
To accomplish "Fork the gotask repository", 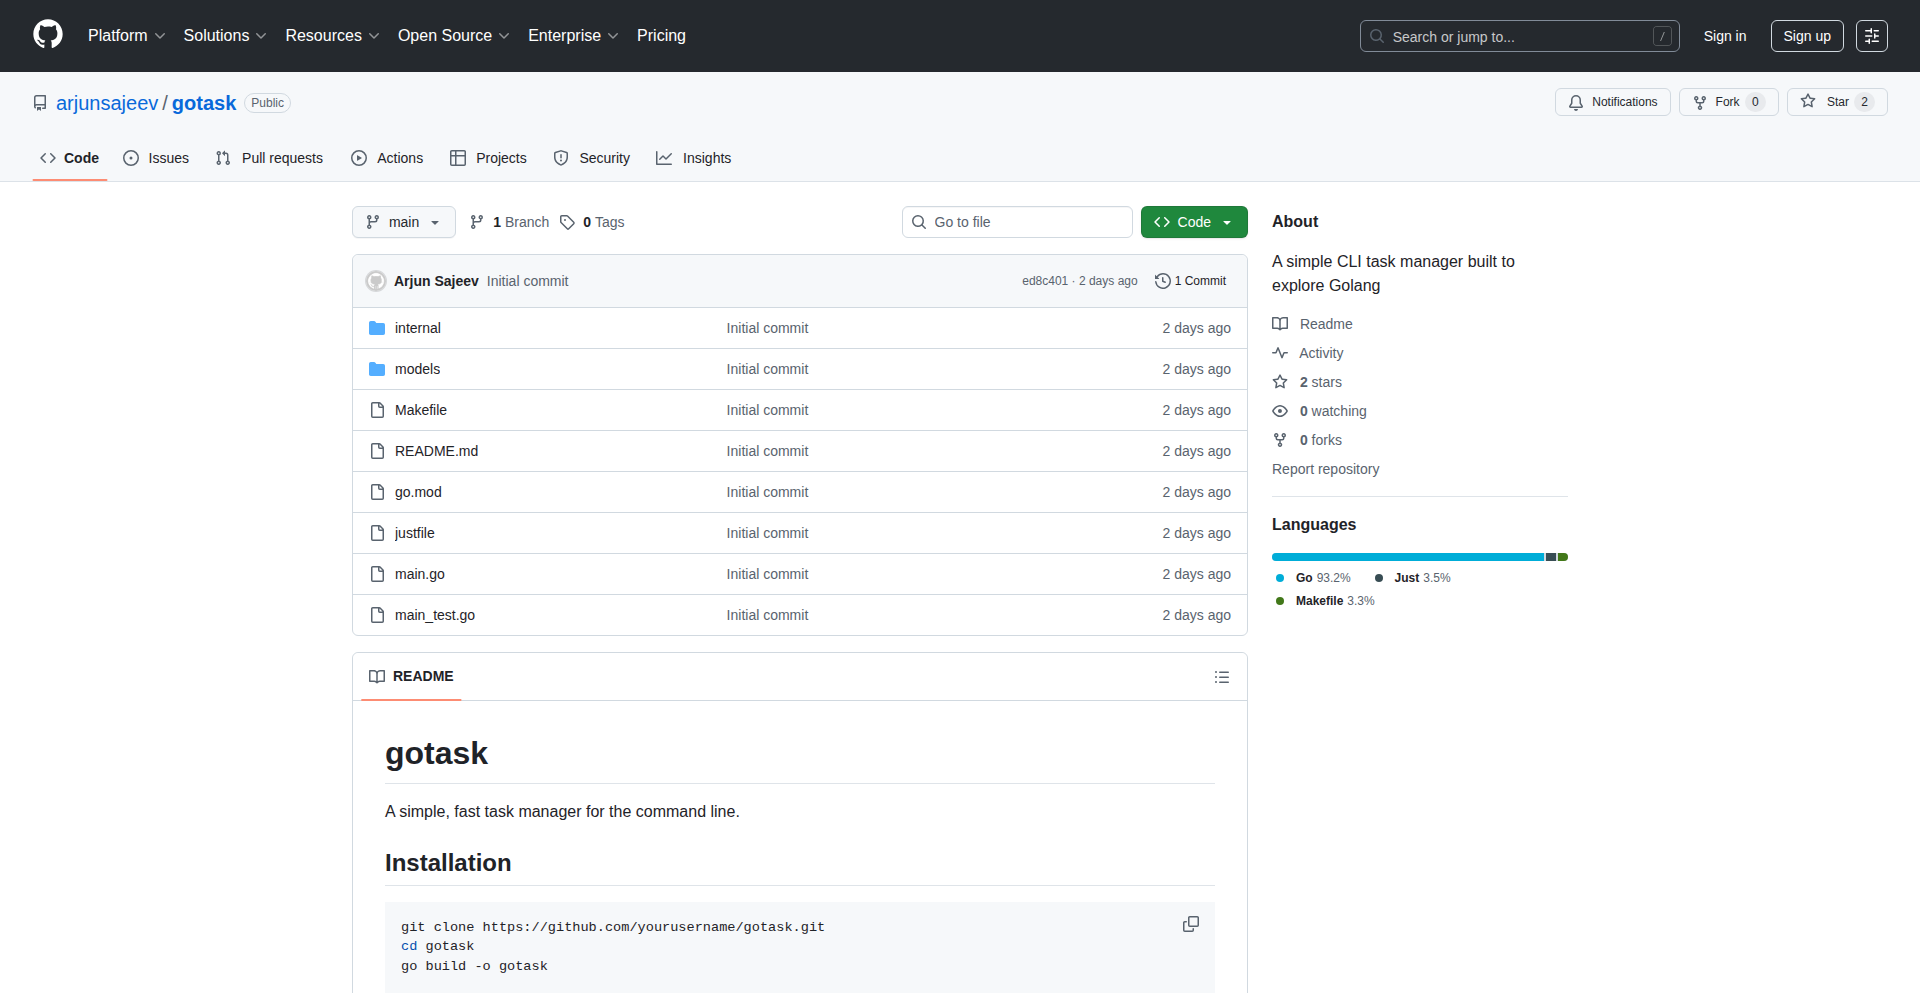I will click(x=1727, y=102).
